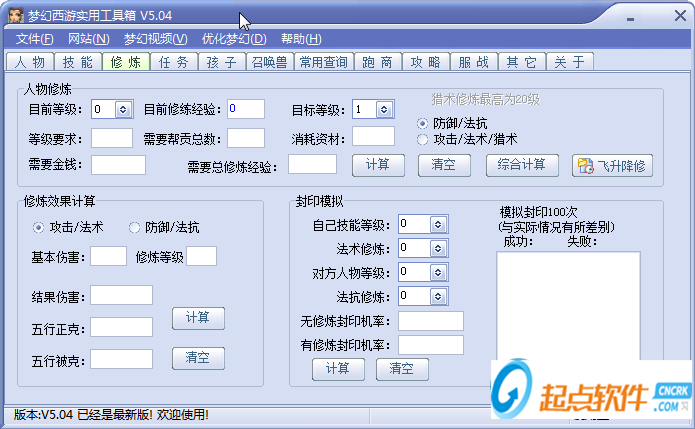The width and height of the screenshot is (695, 429).
Task: Select the 修炼 tab
Action: 126,62
